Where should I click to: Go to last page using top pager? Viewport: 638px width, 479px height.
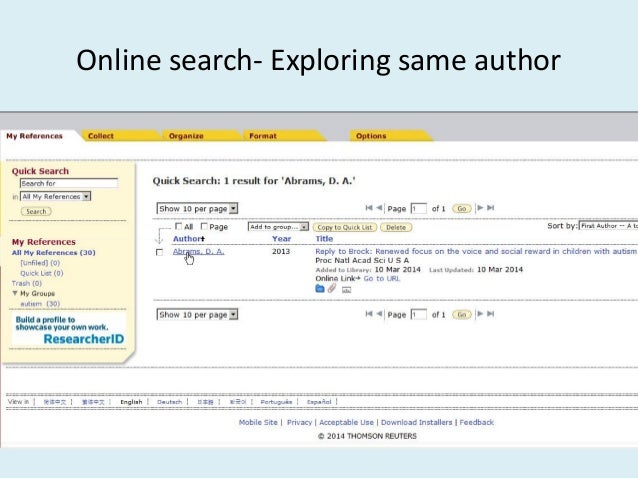coord(491,208)
